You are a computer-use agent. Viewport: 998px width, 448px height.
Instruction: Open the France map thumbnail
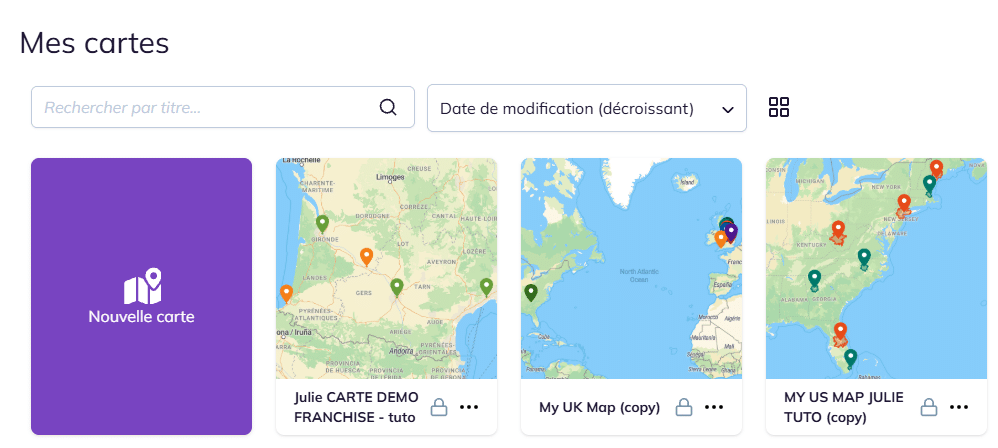coord(386,268)
